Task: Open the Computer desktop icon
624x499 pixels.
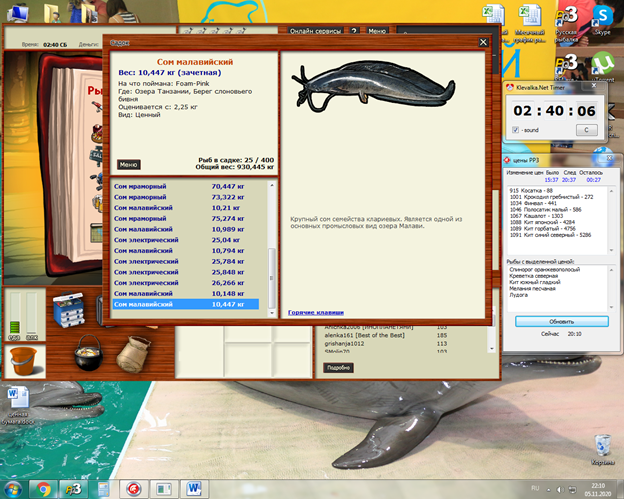Action: pyautogui.click(x=17, y=12)
